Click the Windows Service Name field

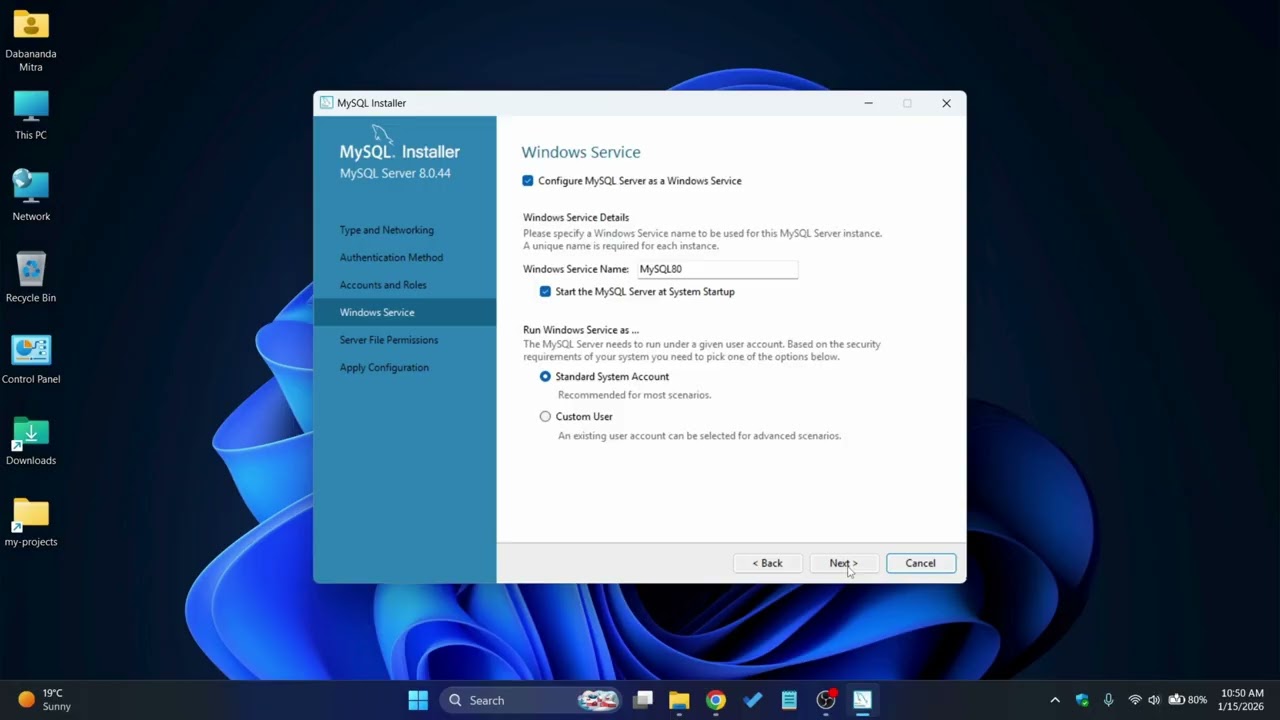click(x=717, y=269)
